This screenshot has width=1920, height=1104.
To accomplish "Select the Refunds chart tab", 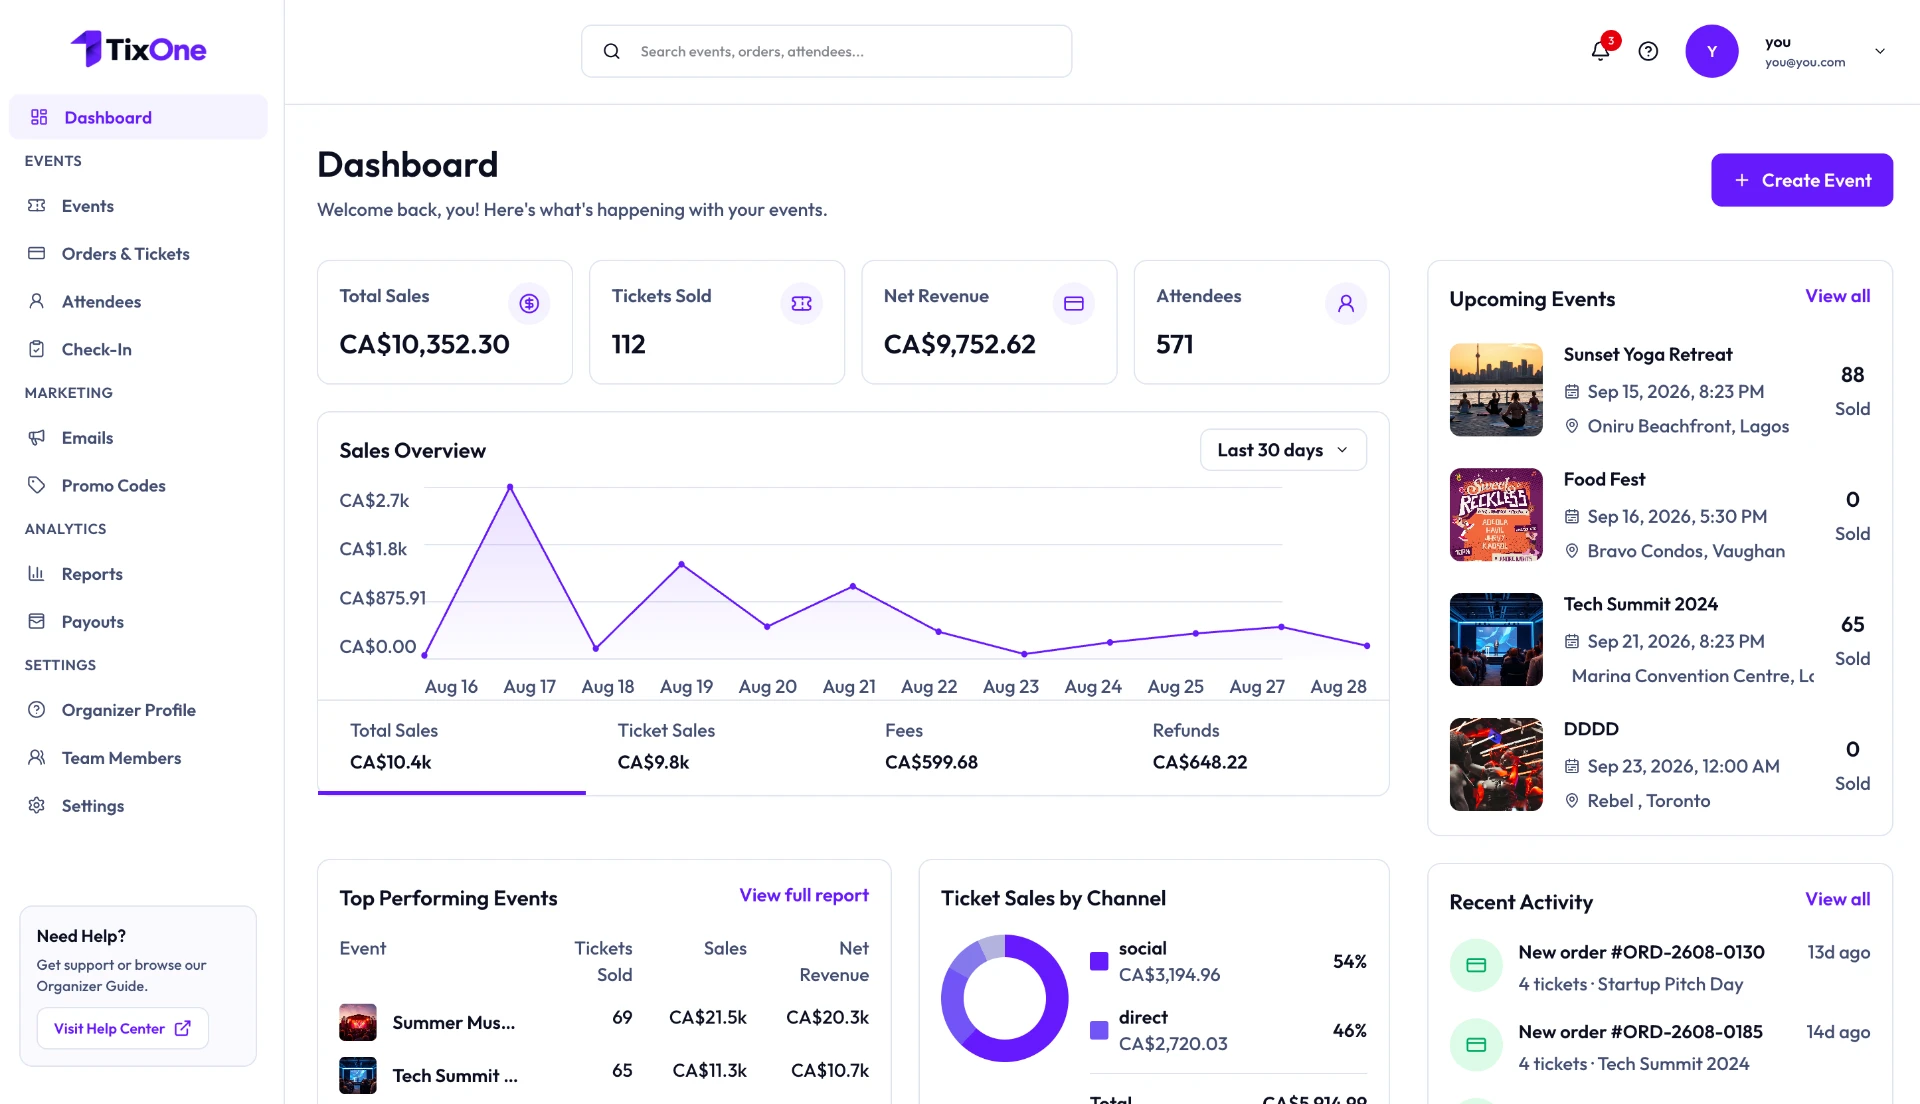I will [1254, 747].
